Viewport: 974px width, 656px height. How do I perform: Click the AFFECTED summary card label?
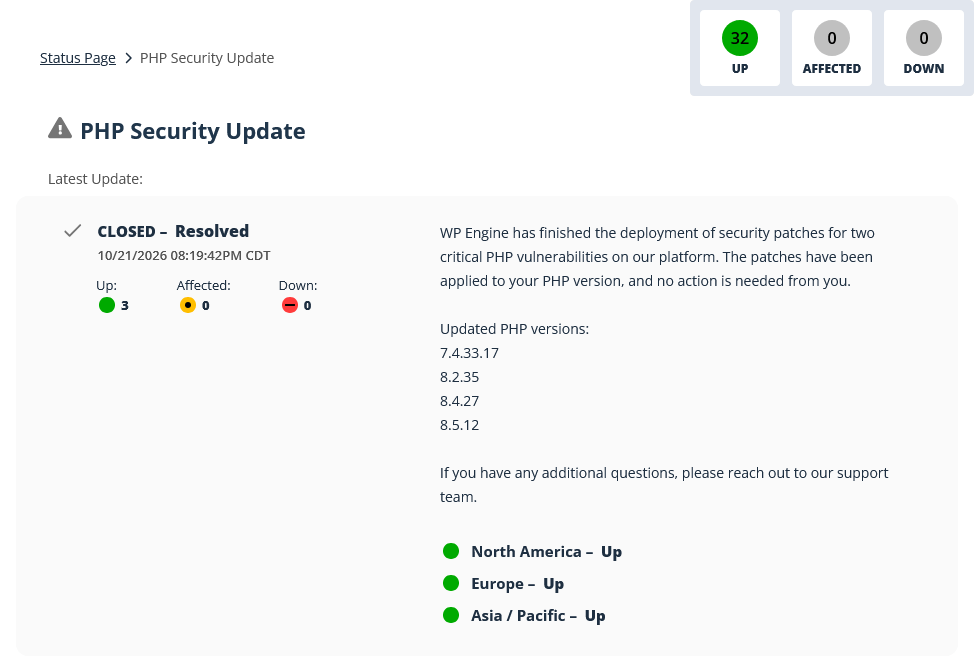click(x=832, y=68)
